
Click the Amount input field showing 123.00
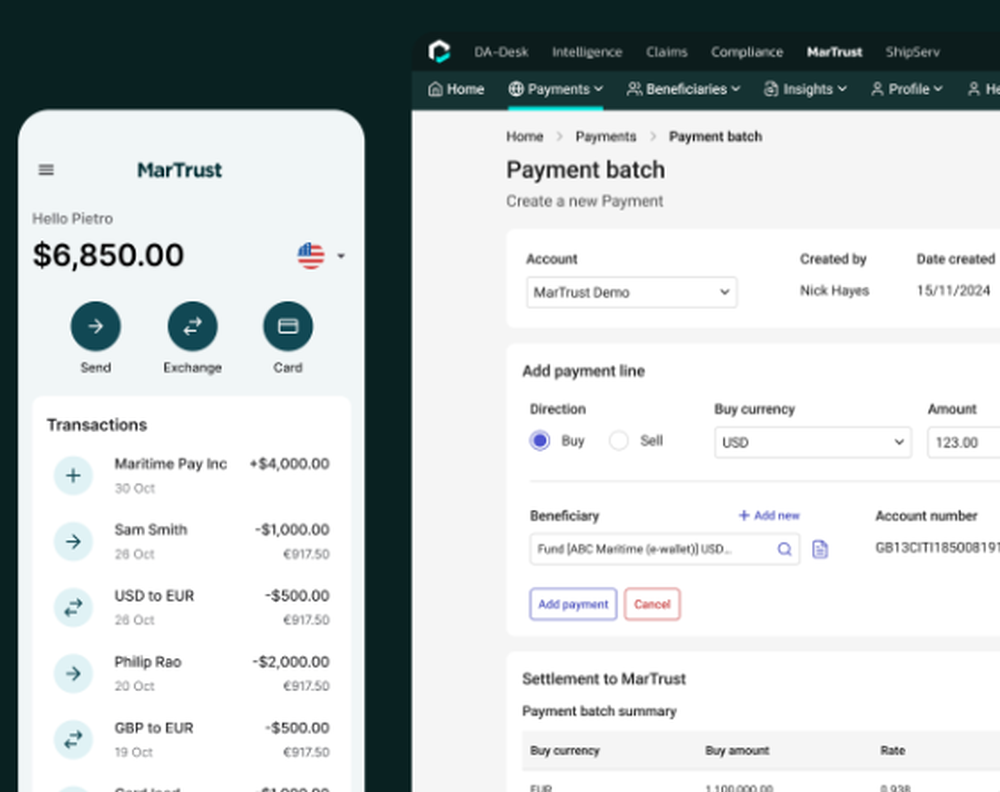click(x=964, y=442)
